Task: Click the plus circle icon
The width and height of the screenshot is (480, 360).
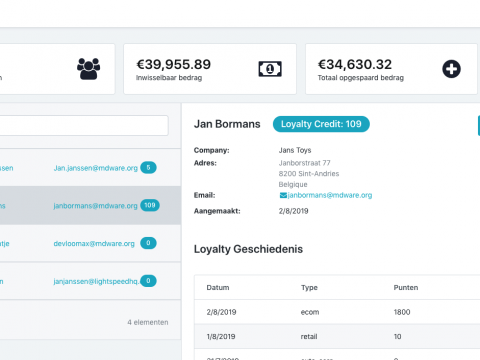Action: click(451, 69)
